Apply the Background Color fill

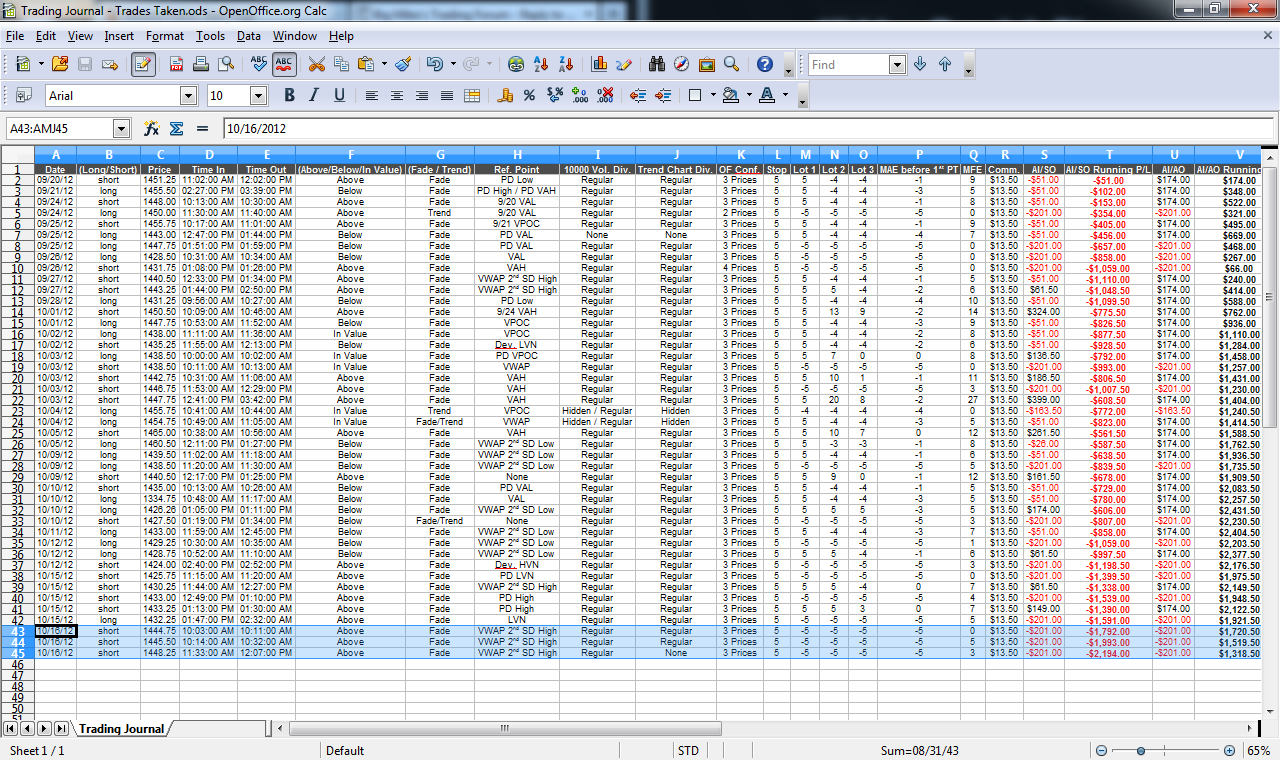[x=729, y=96]
